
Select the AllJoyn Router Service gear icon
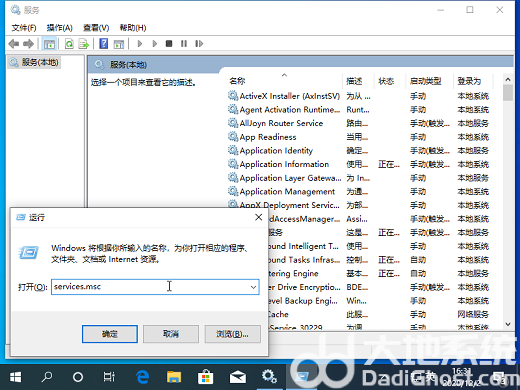(x=233, y=123)
